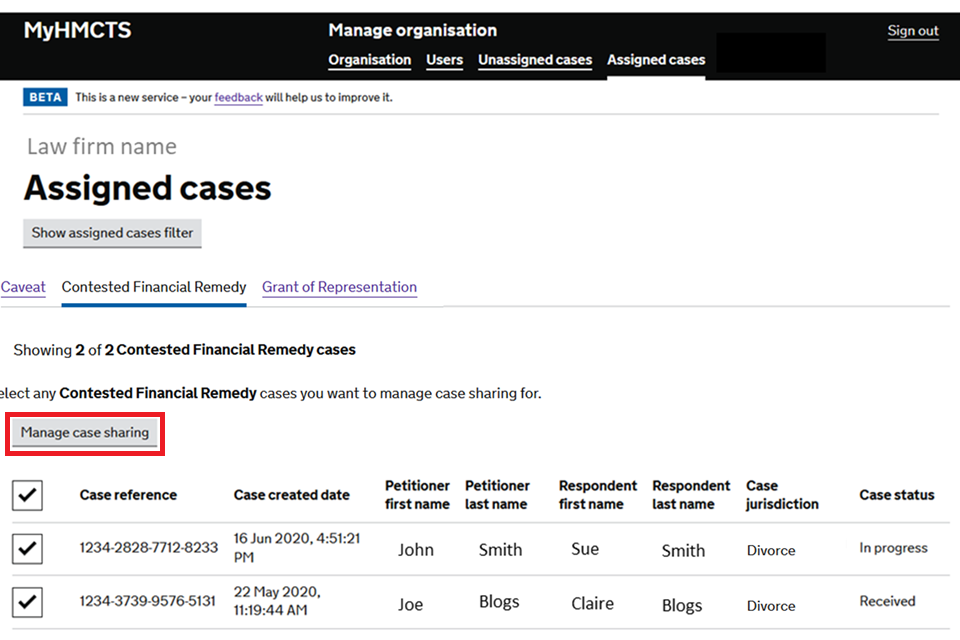Toggle the select-all cases checkbox
Screen dimensions: 960x640
click(x=27, y=495)
